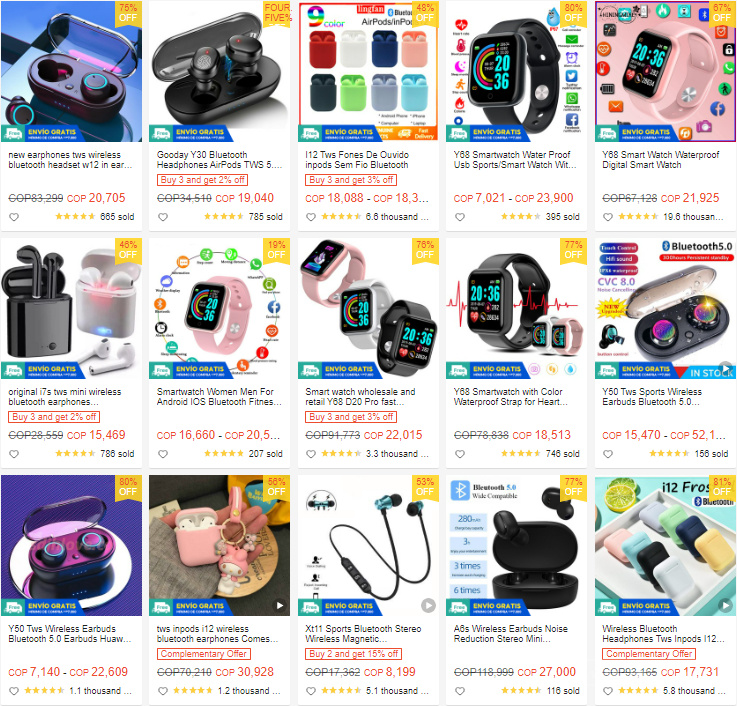
Task: Add I12 Tws Fones to wishlist heart
Action: tap(311, 217)
